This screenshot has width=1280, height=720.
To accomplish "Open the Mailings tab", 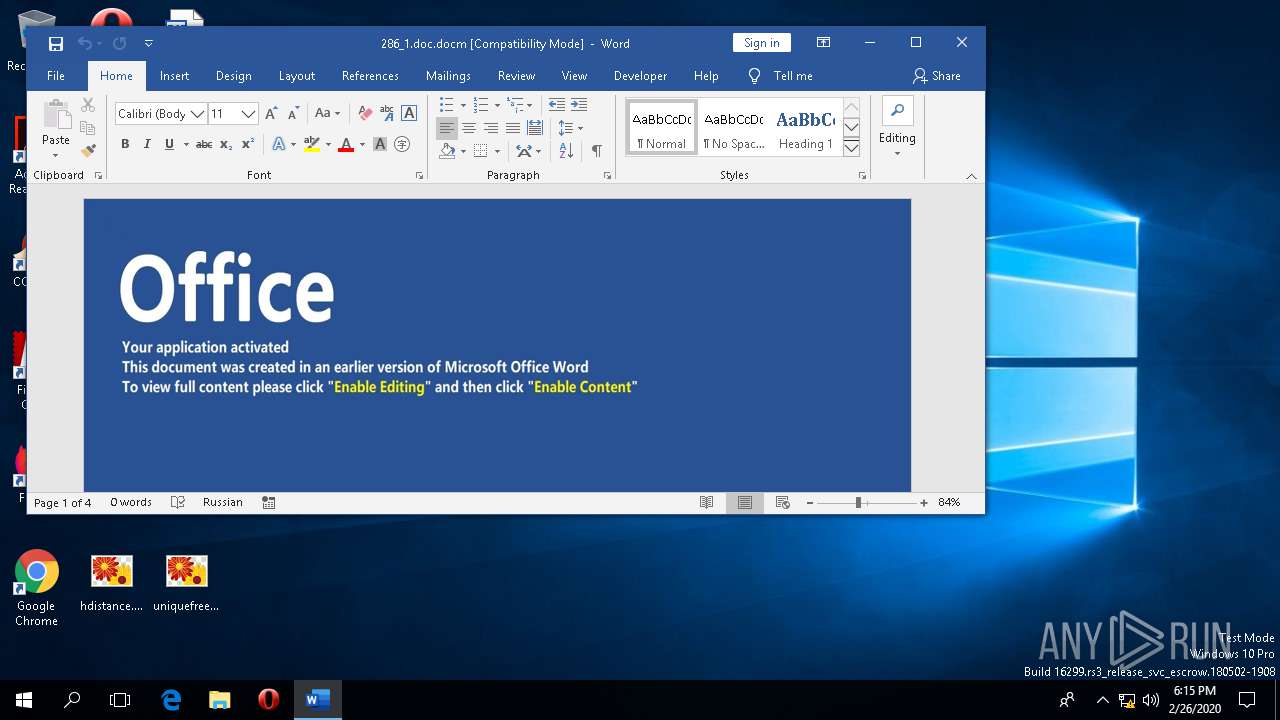I will (x=448, y=76).
